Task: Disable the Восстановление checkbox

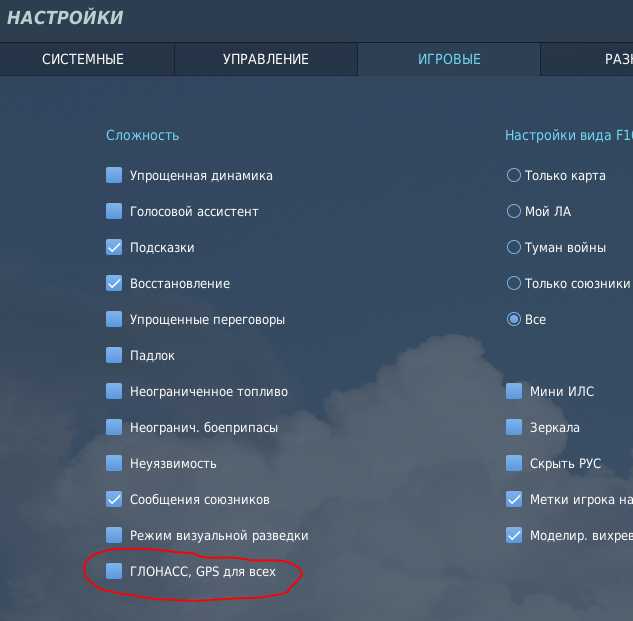Action: coord(114,283)
